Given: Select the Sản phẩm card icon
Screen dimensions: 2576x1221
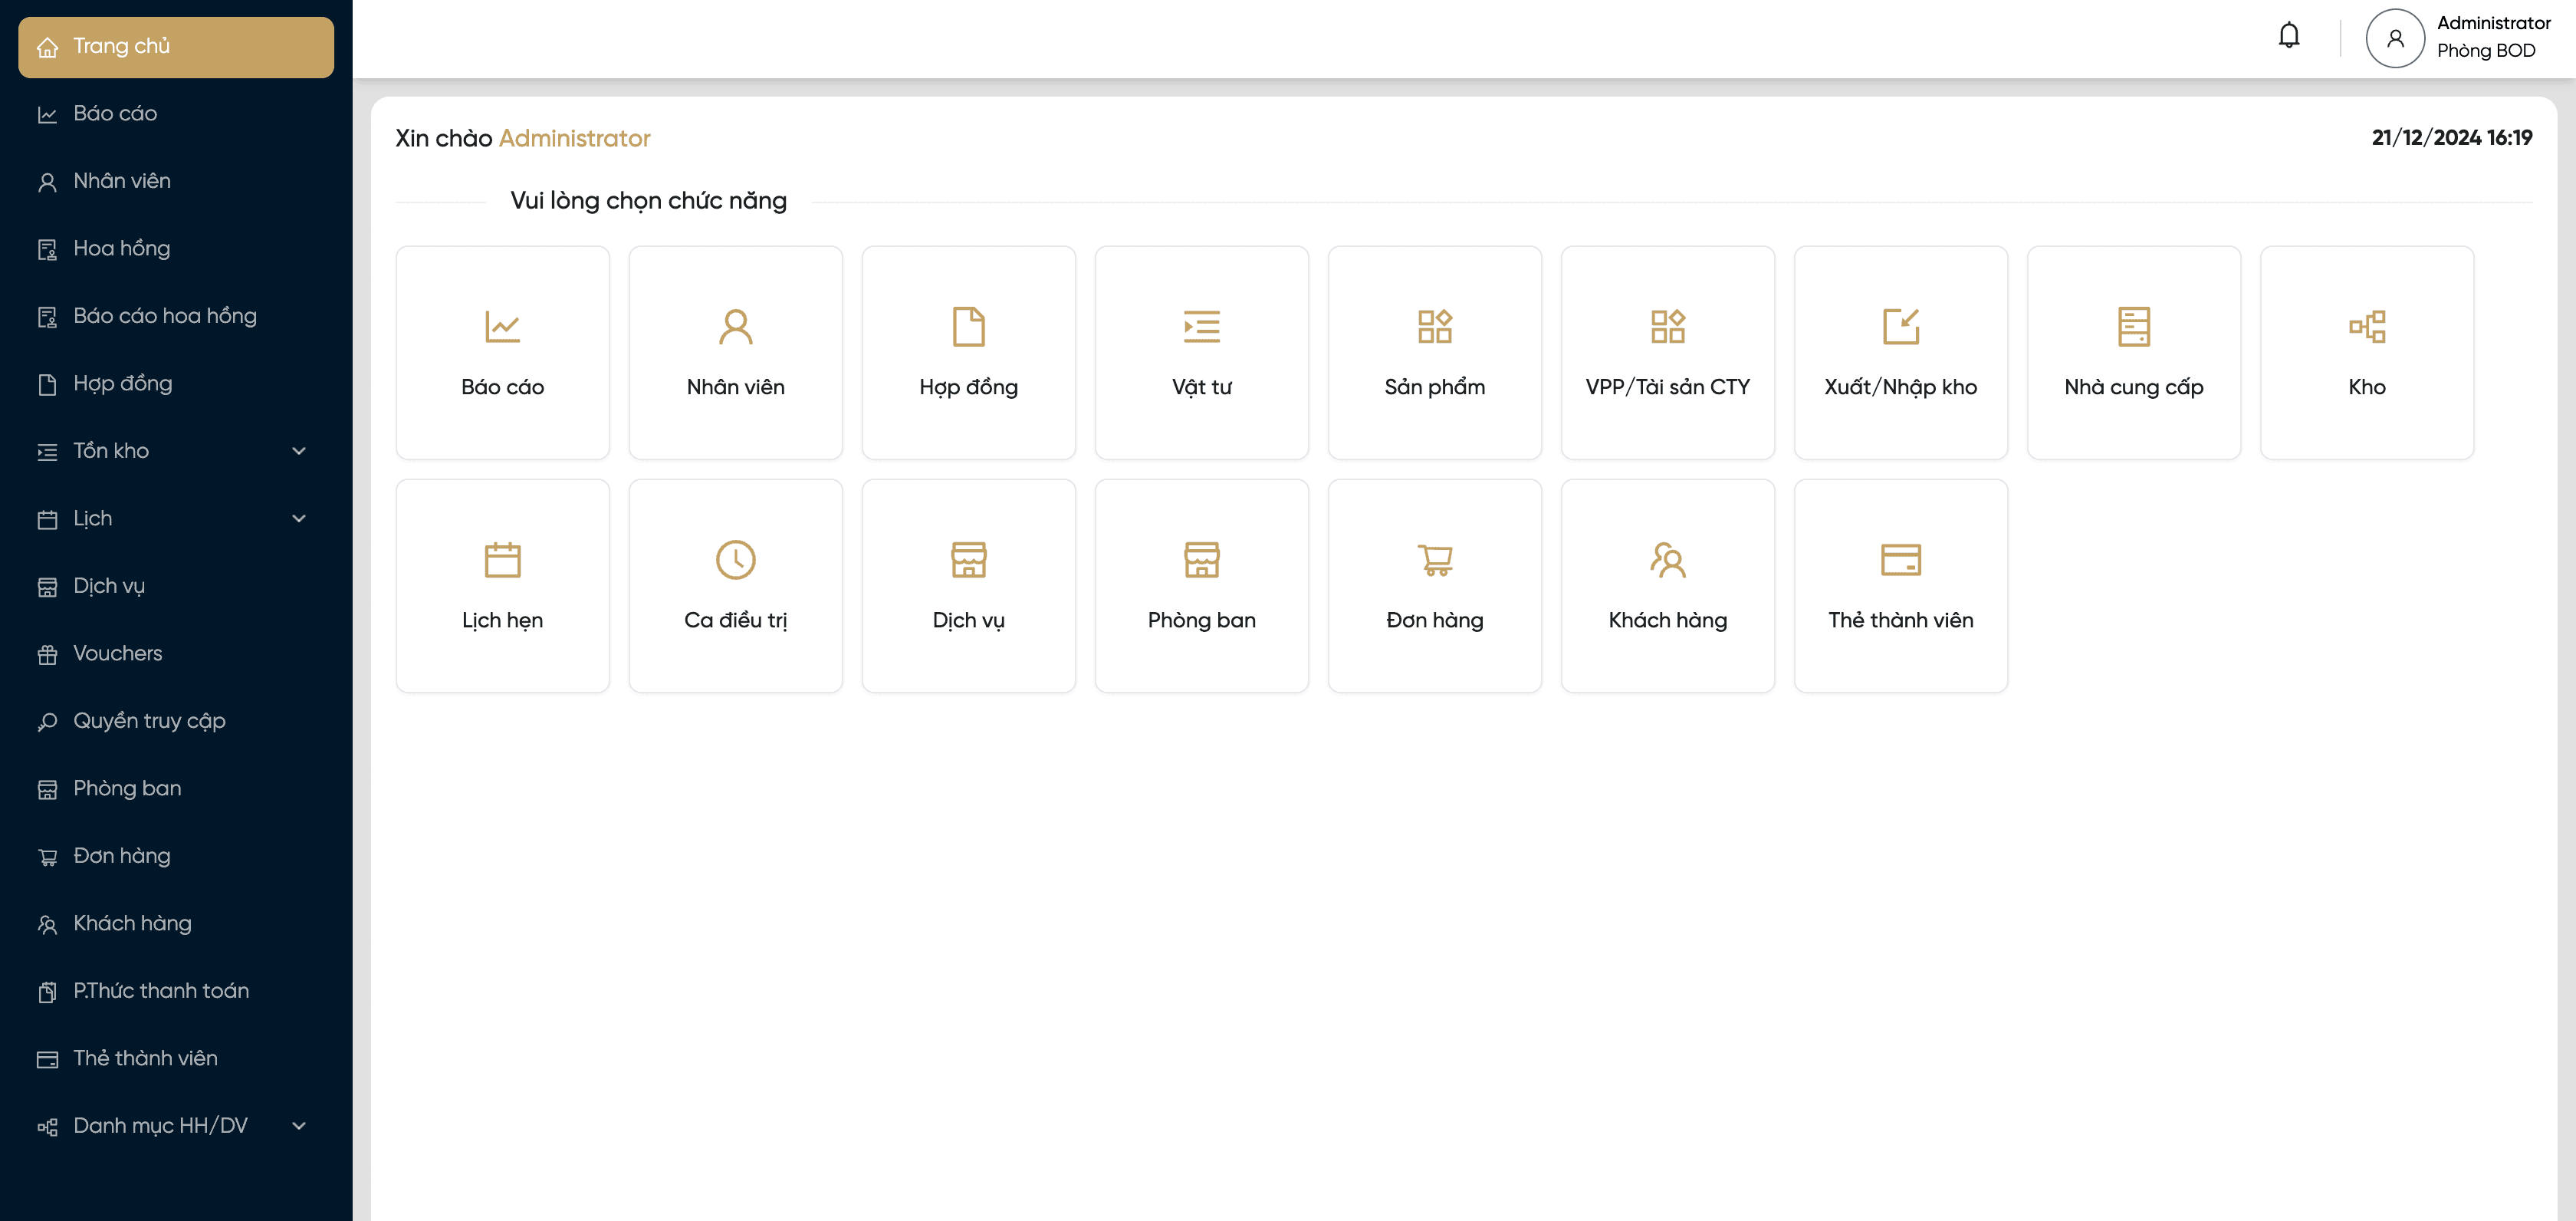Looking at the screenshot, I should pos(1434,326).
